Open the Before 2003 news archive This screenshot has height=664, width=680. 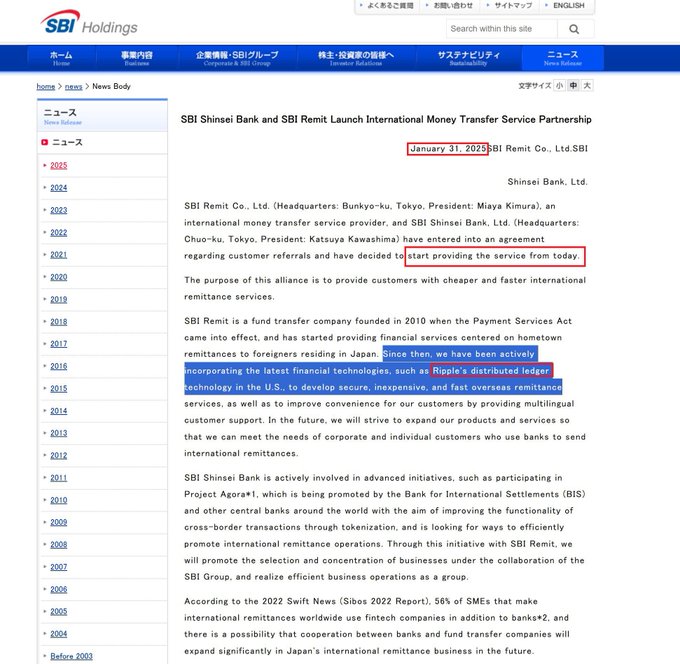pos(71,656)
